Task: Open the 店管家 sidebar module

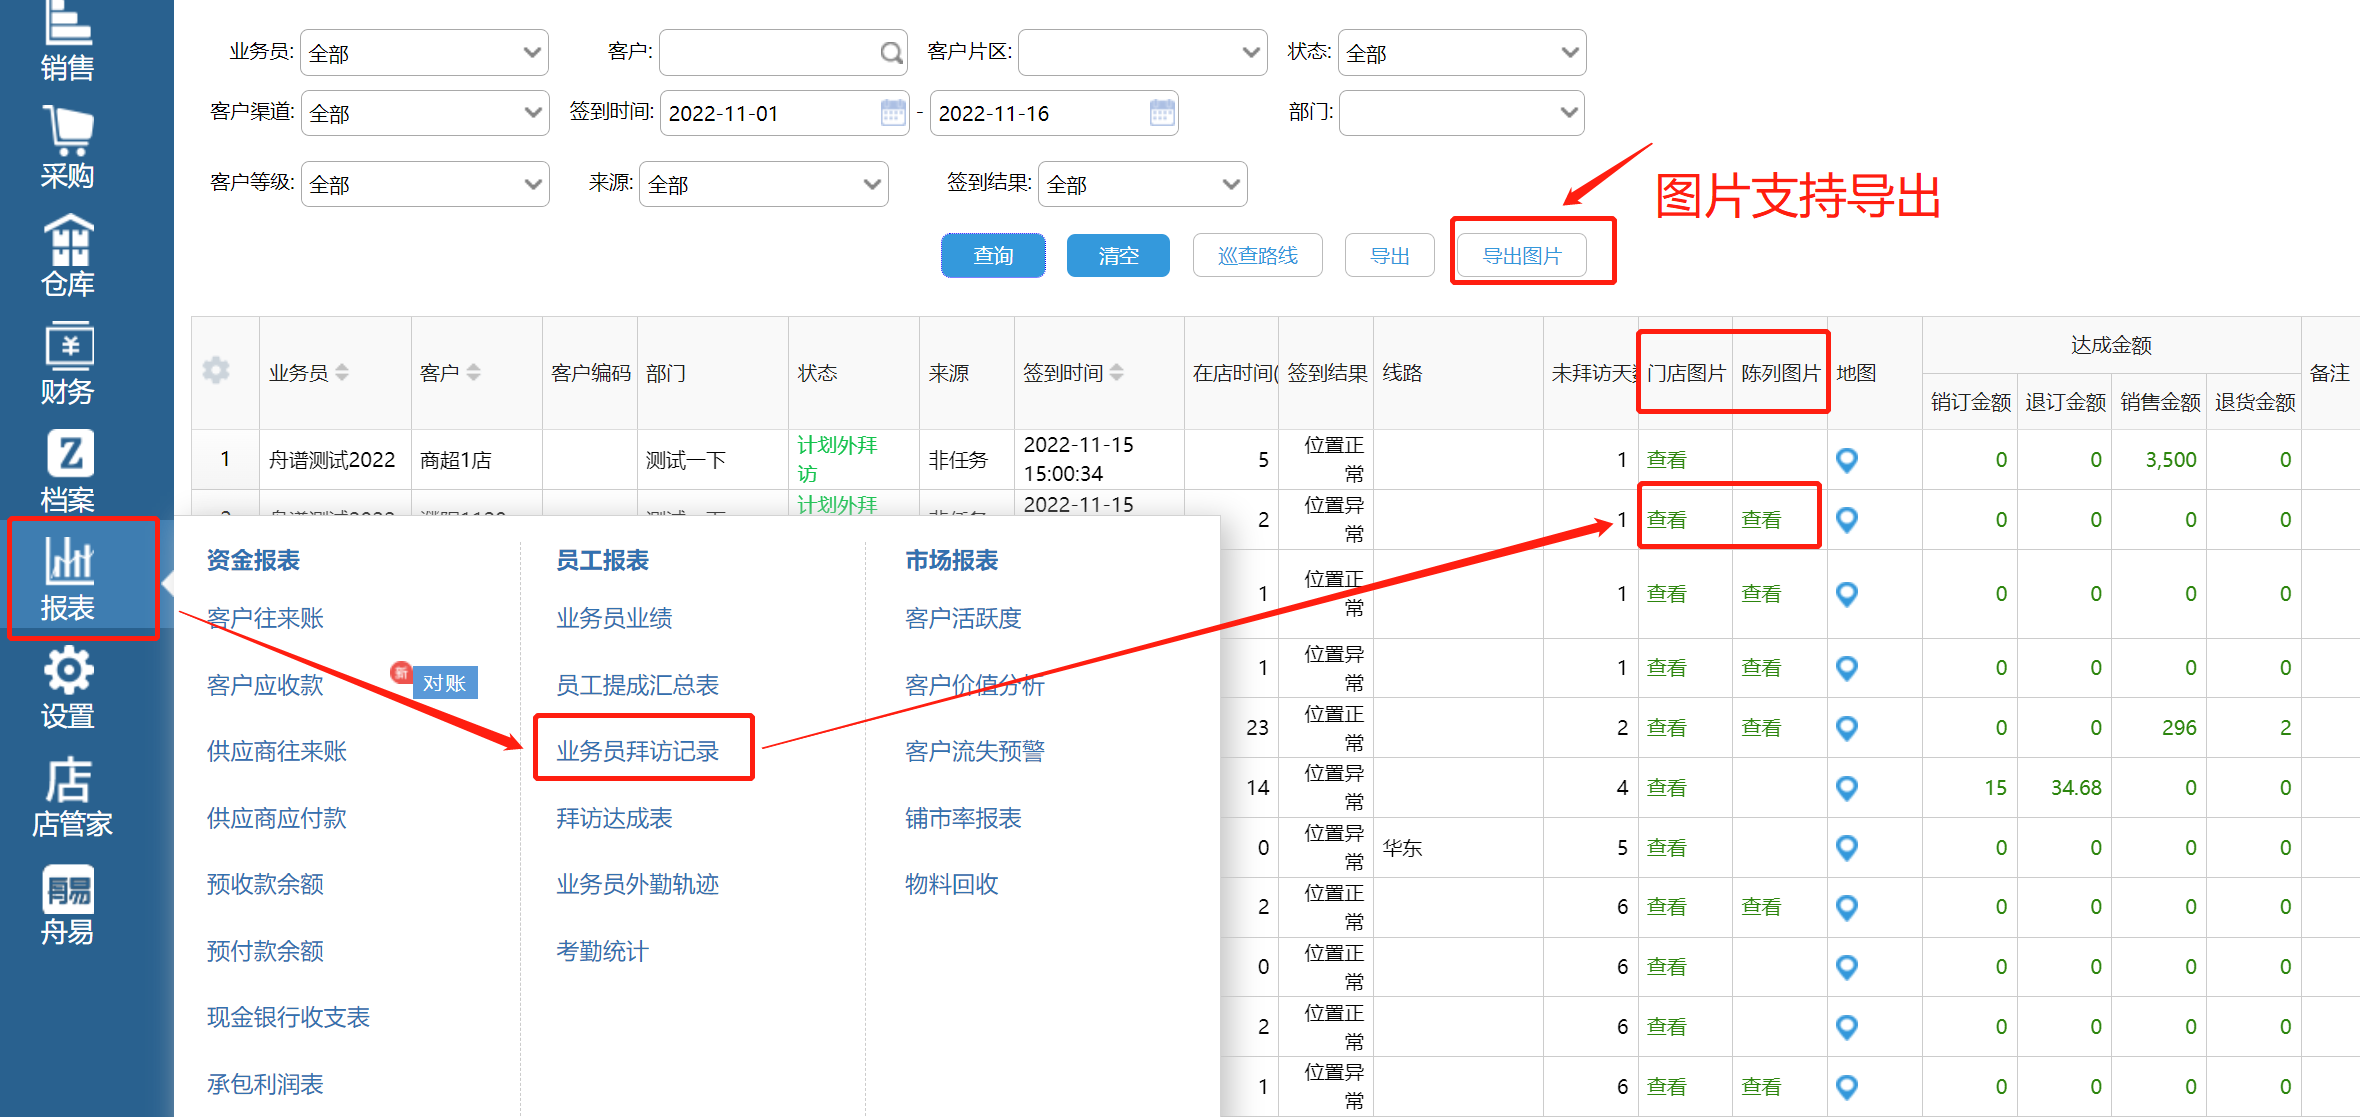Action: point(72,797)
